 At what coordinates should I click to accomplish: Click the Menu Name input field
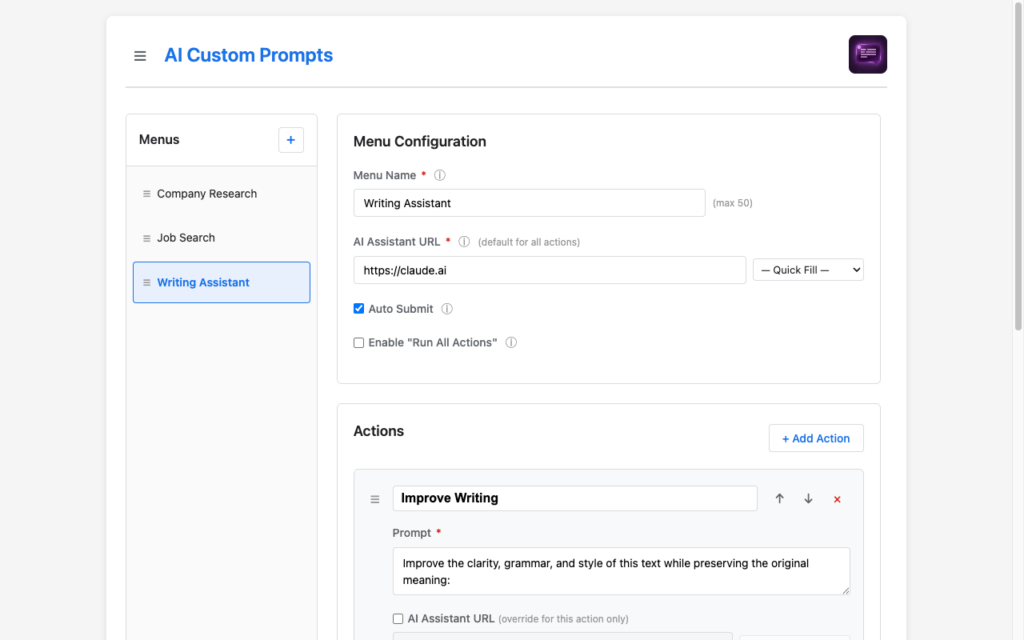coord(529,203)
